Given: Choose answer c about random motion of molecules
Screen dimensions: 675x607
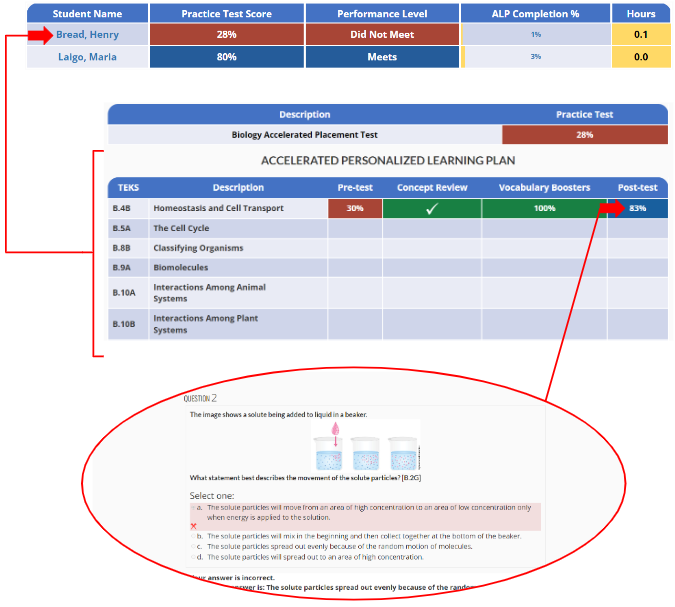Looking at the screenshot, I should point(195,547).
